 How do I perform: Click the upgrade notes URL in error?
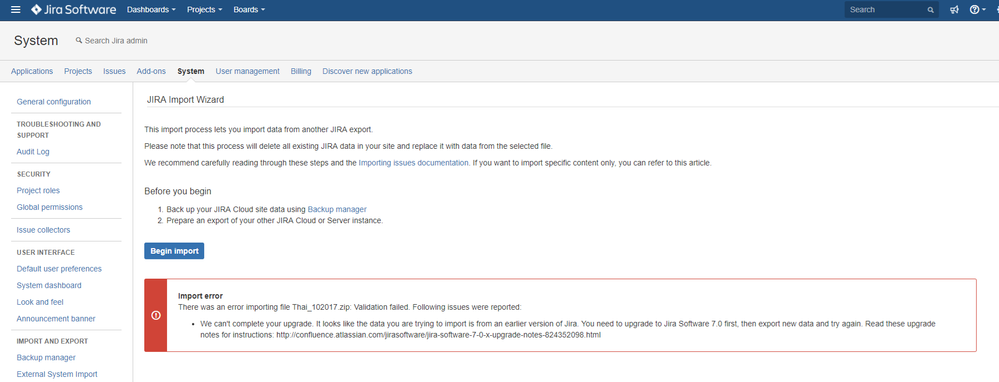click(439, 335)
